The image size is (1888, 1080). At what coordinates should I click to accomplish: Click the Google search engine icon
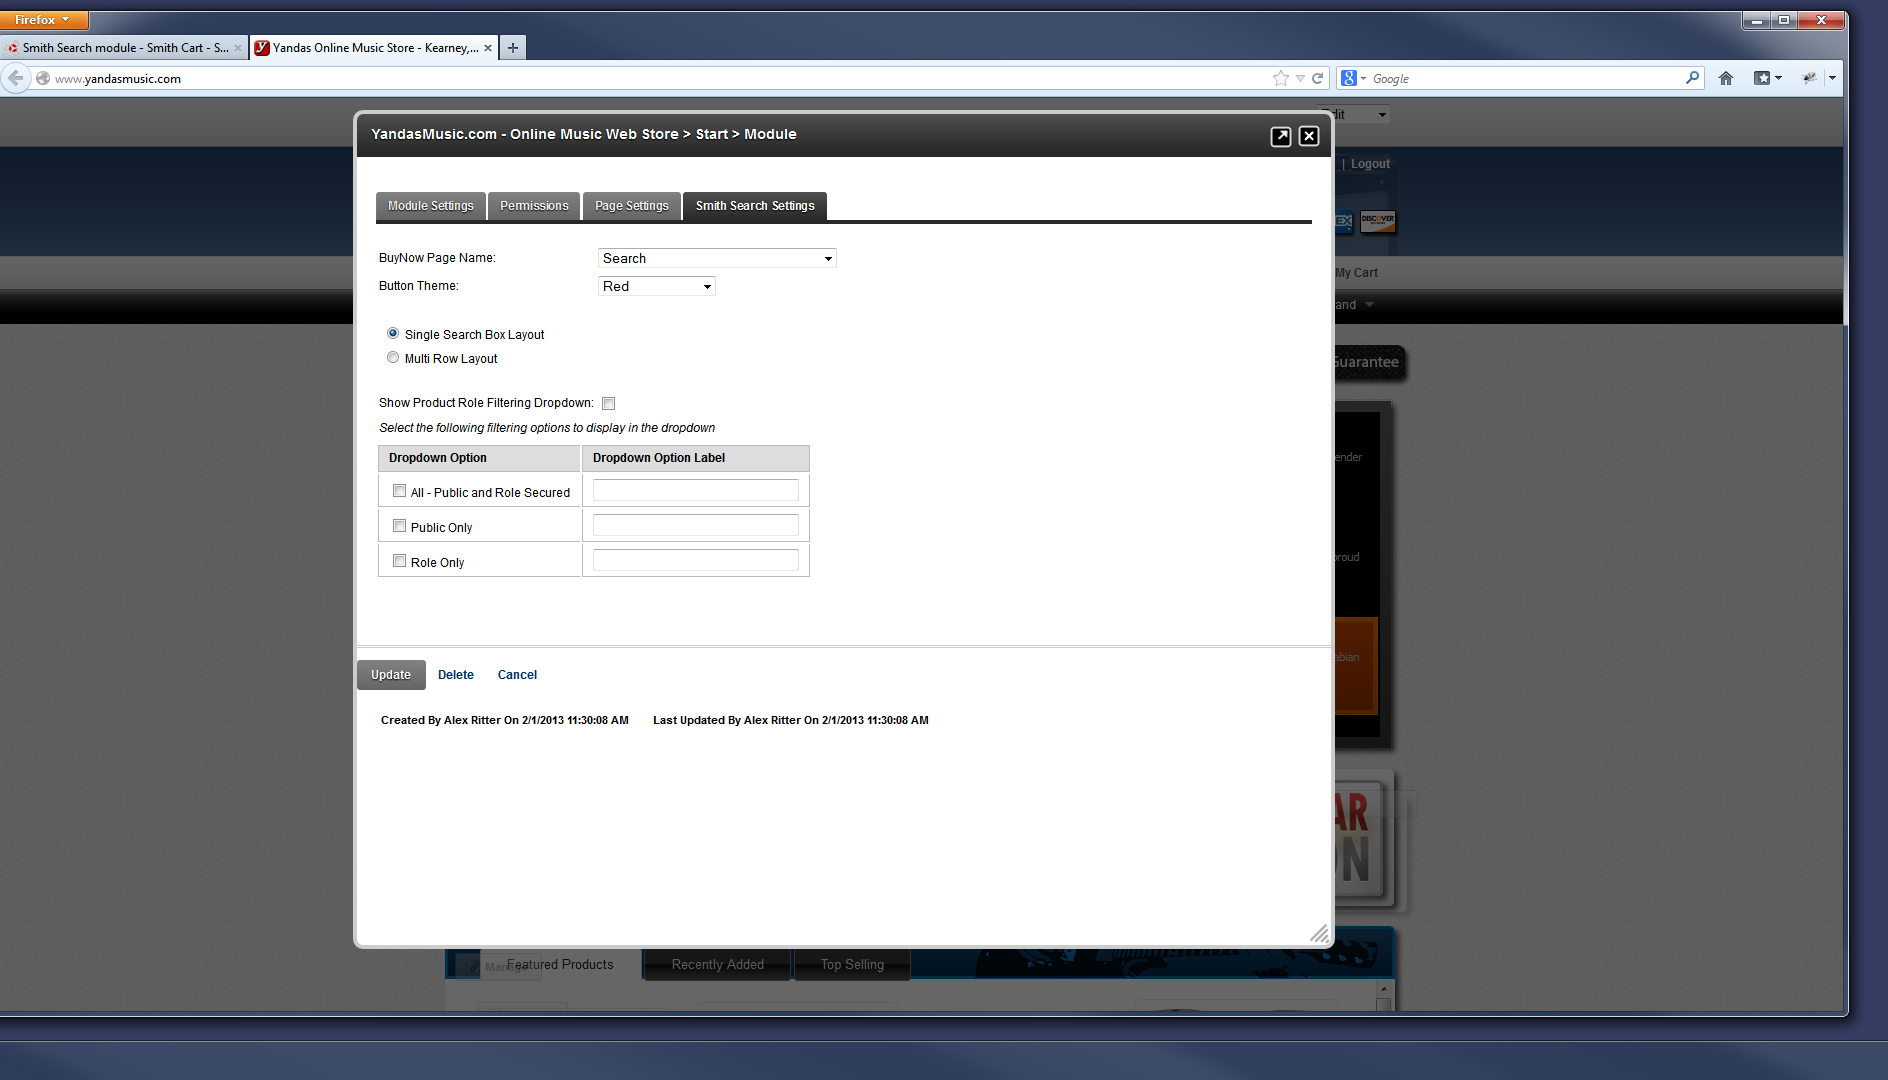click(1349, 78)
